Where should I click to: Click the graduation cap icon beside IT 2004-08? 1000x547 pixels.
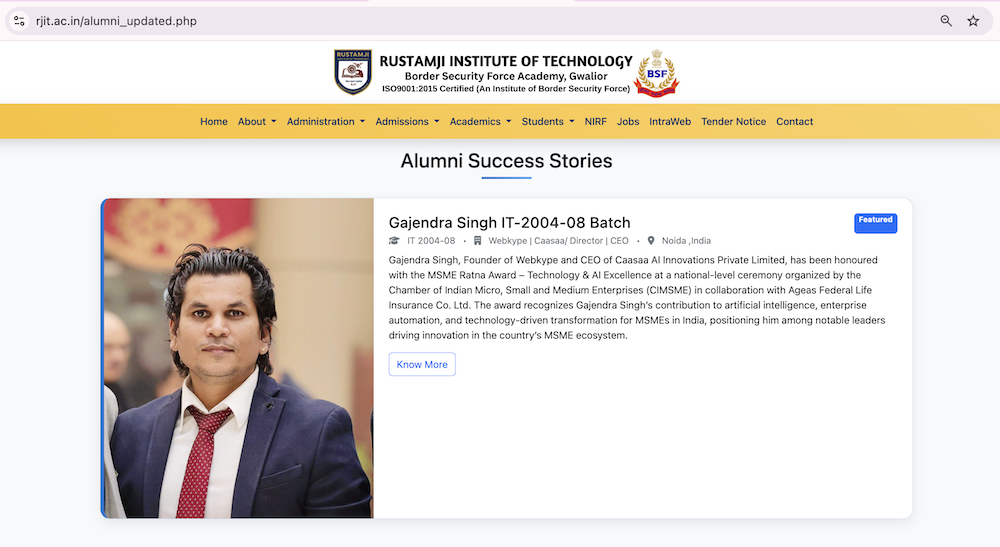[x=394, y=240]
